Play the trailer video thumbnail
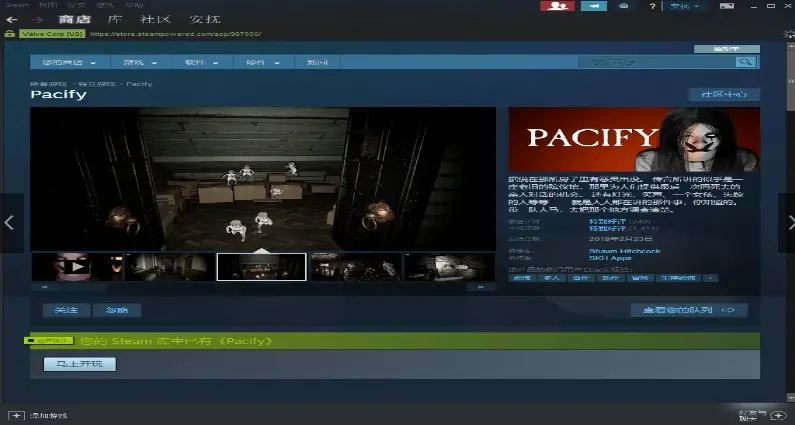The image size is (795, 425). click(77, 267)
